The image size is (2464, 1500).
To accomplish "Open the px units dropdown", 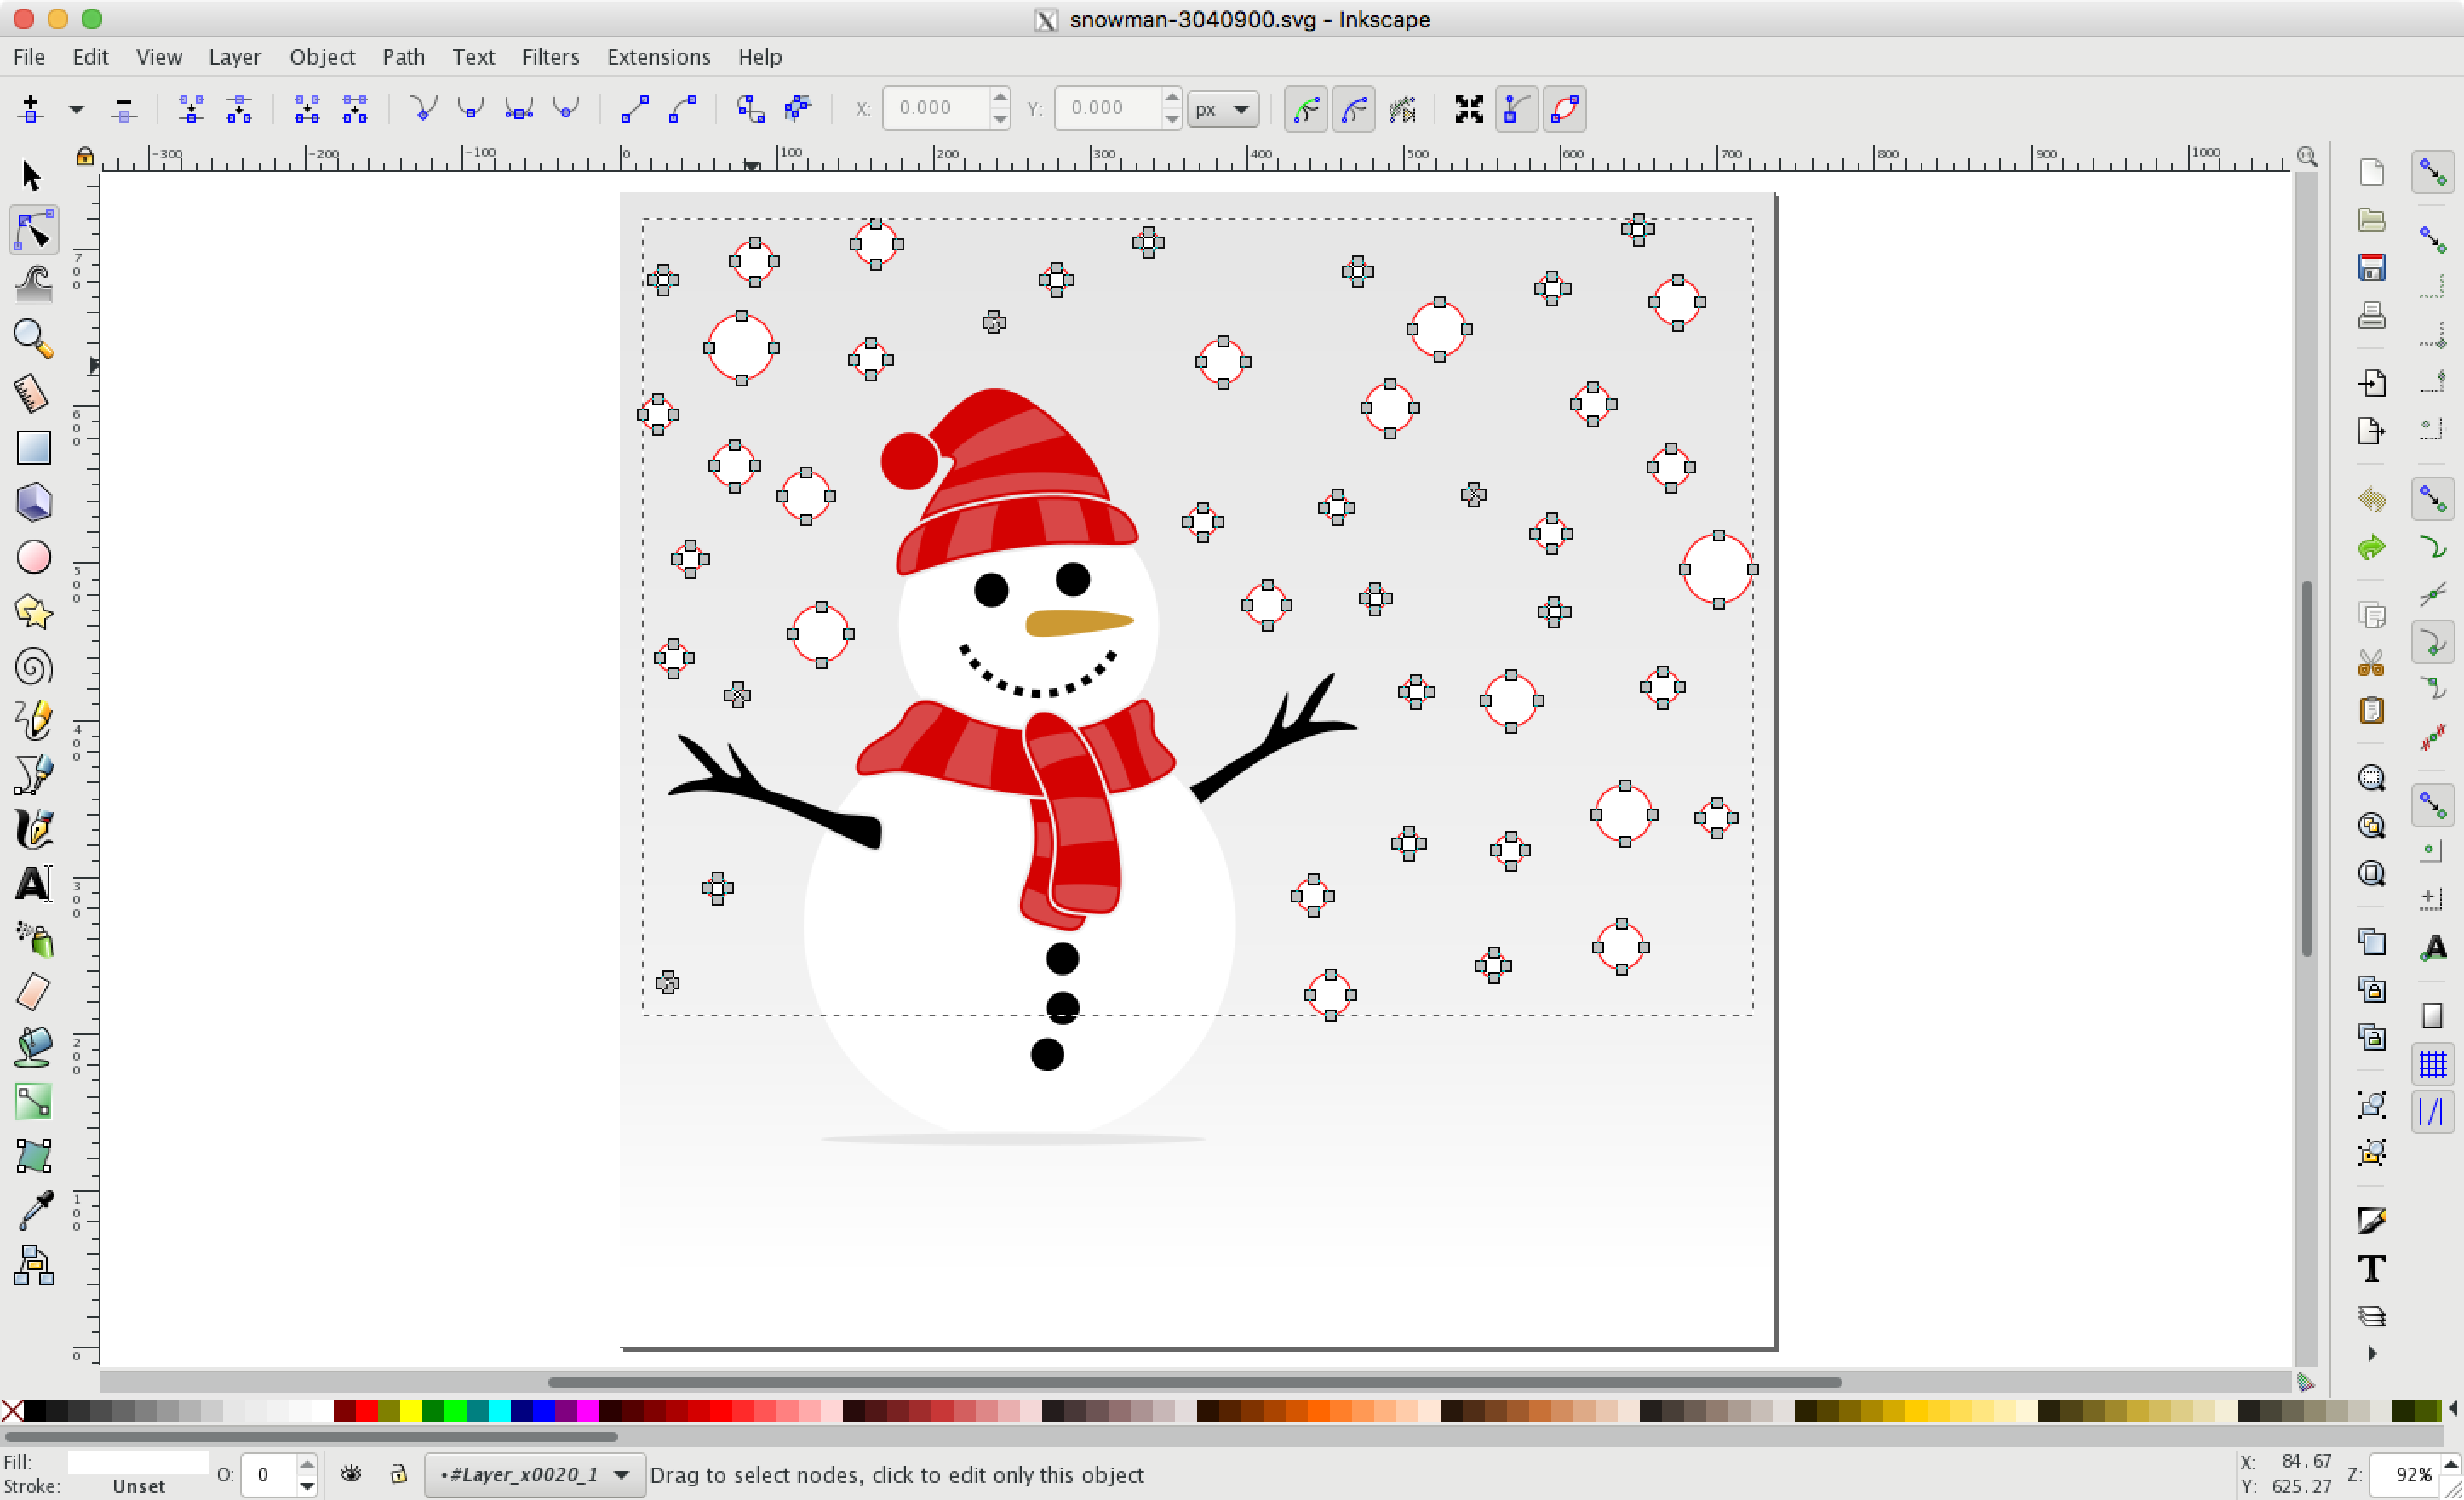I will point(1222,108).
